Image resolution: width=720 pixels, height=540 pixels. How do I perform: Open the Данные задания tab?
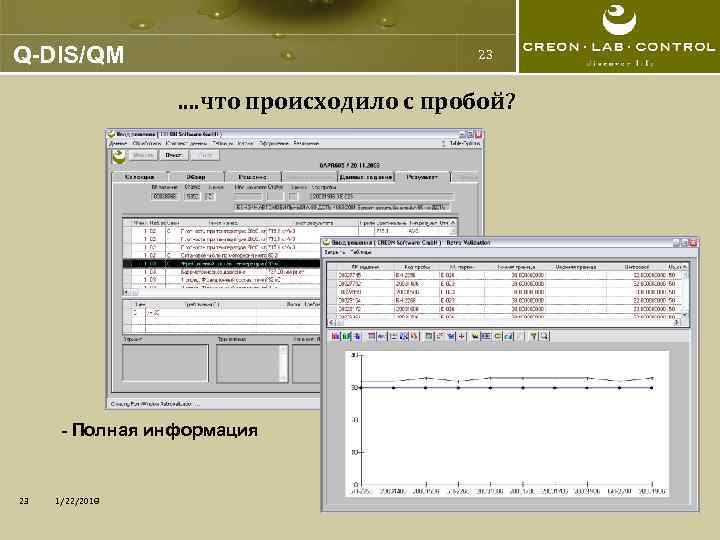[x=366, y=177]
